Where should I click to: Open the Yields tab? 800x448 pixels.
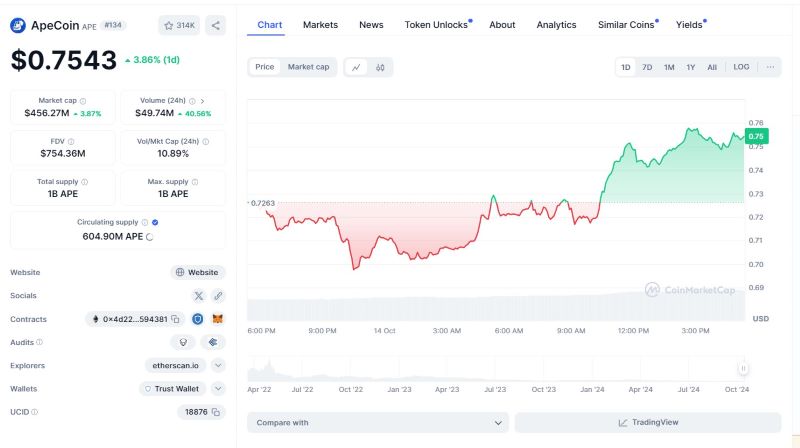click(x=691, y=24)
